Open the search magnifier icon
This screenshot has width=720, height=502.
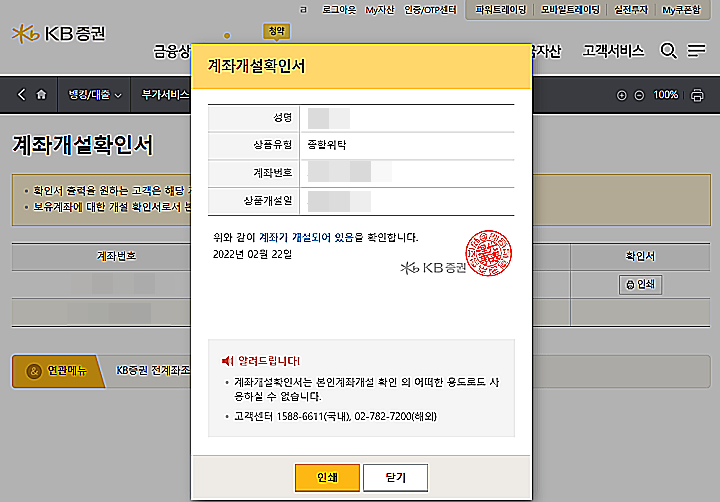tap(668, 51)
